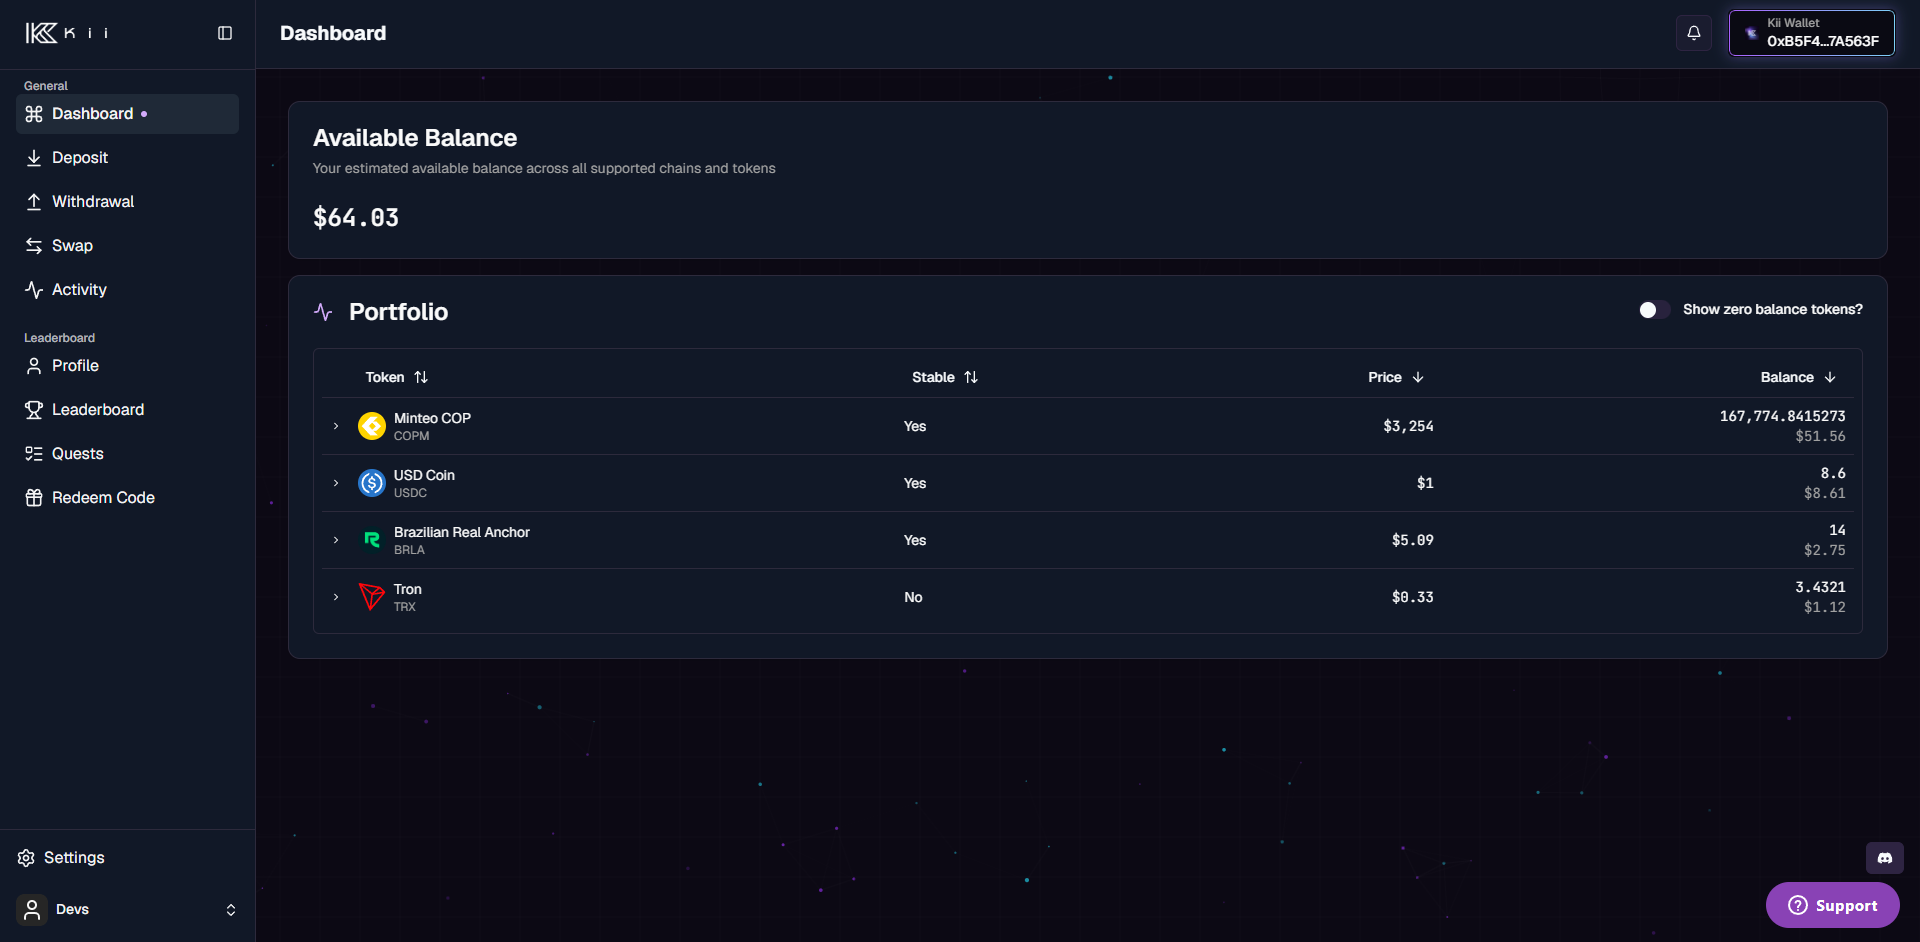Navigate to Swap

(x=127, y=246)
